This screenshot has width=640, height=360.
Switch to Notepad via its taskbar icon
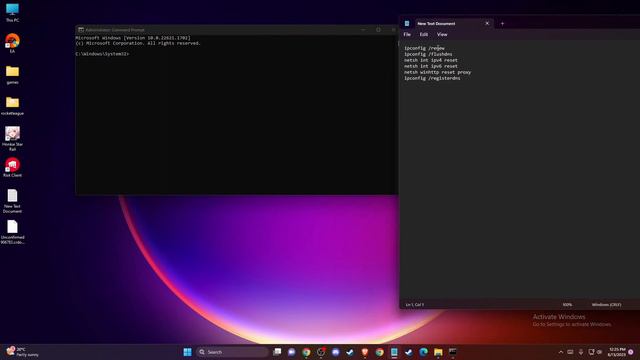coord(394,352)
